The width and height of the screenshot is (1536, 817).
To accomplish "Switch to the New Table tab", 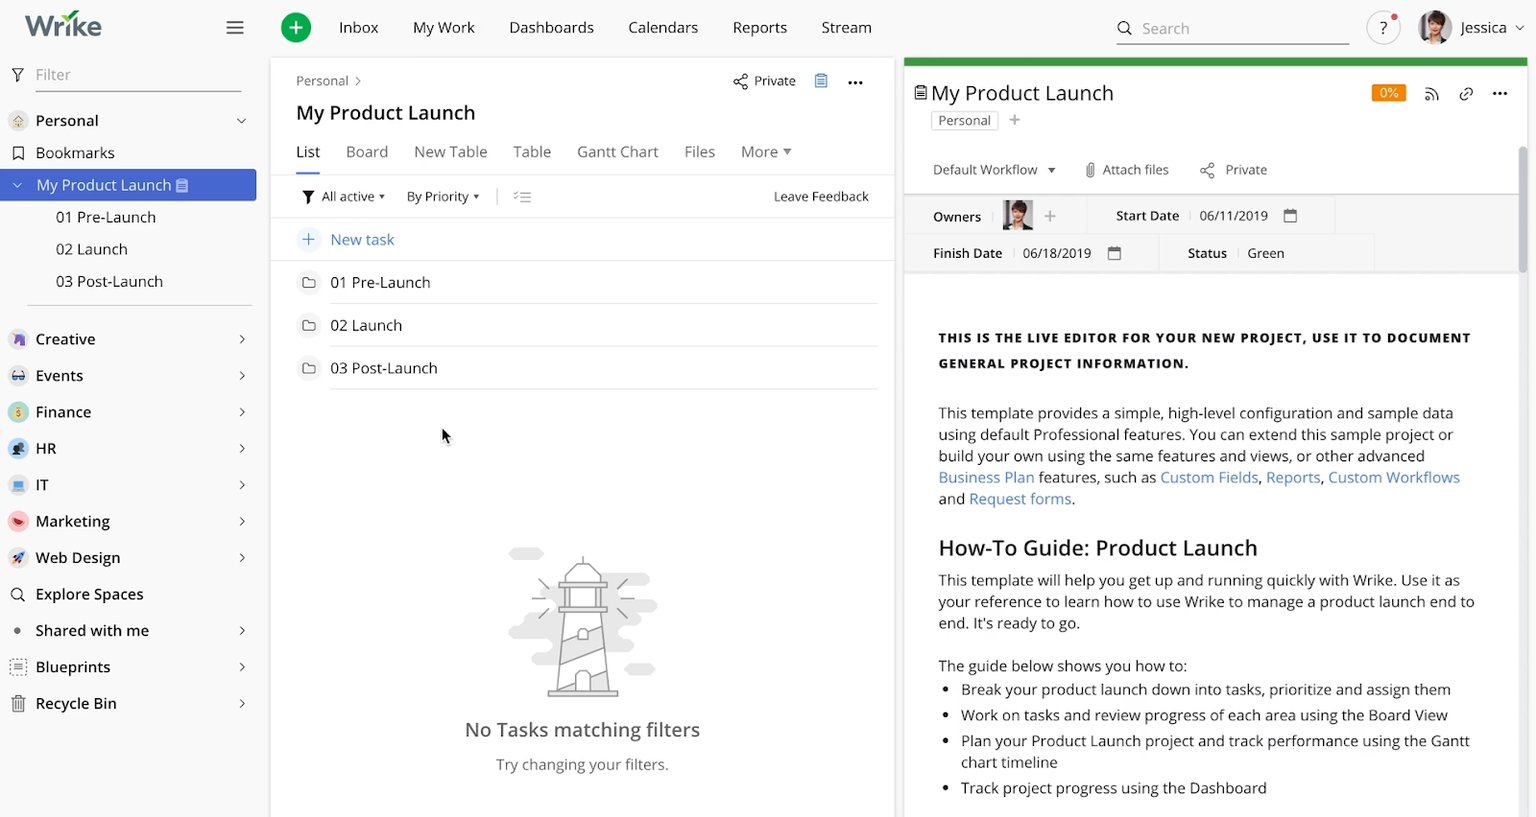I will tap(451, 152).
